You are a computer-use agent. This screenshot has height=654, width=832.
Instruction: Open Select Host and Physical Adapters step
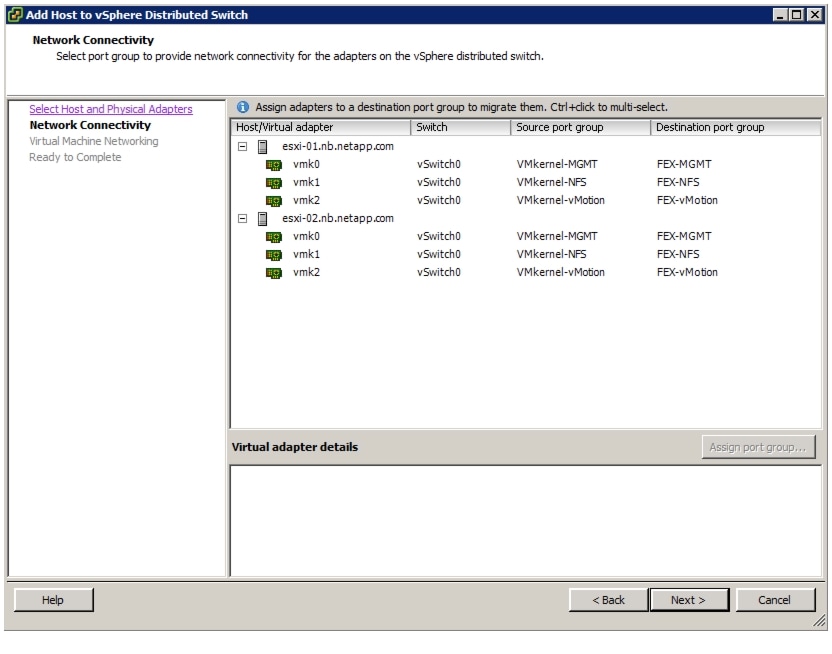111,109
